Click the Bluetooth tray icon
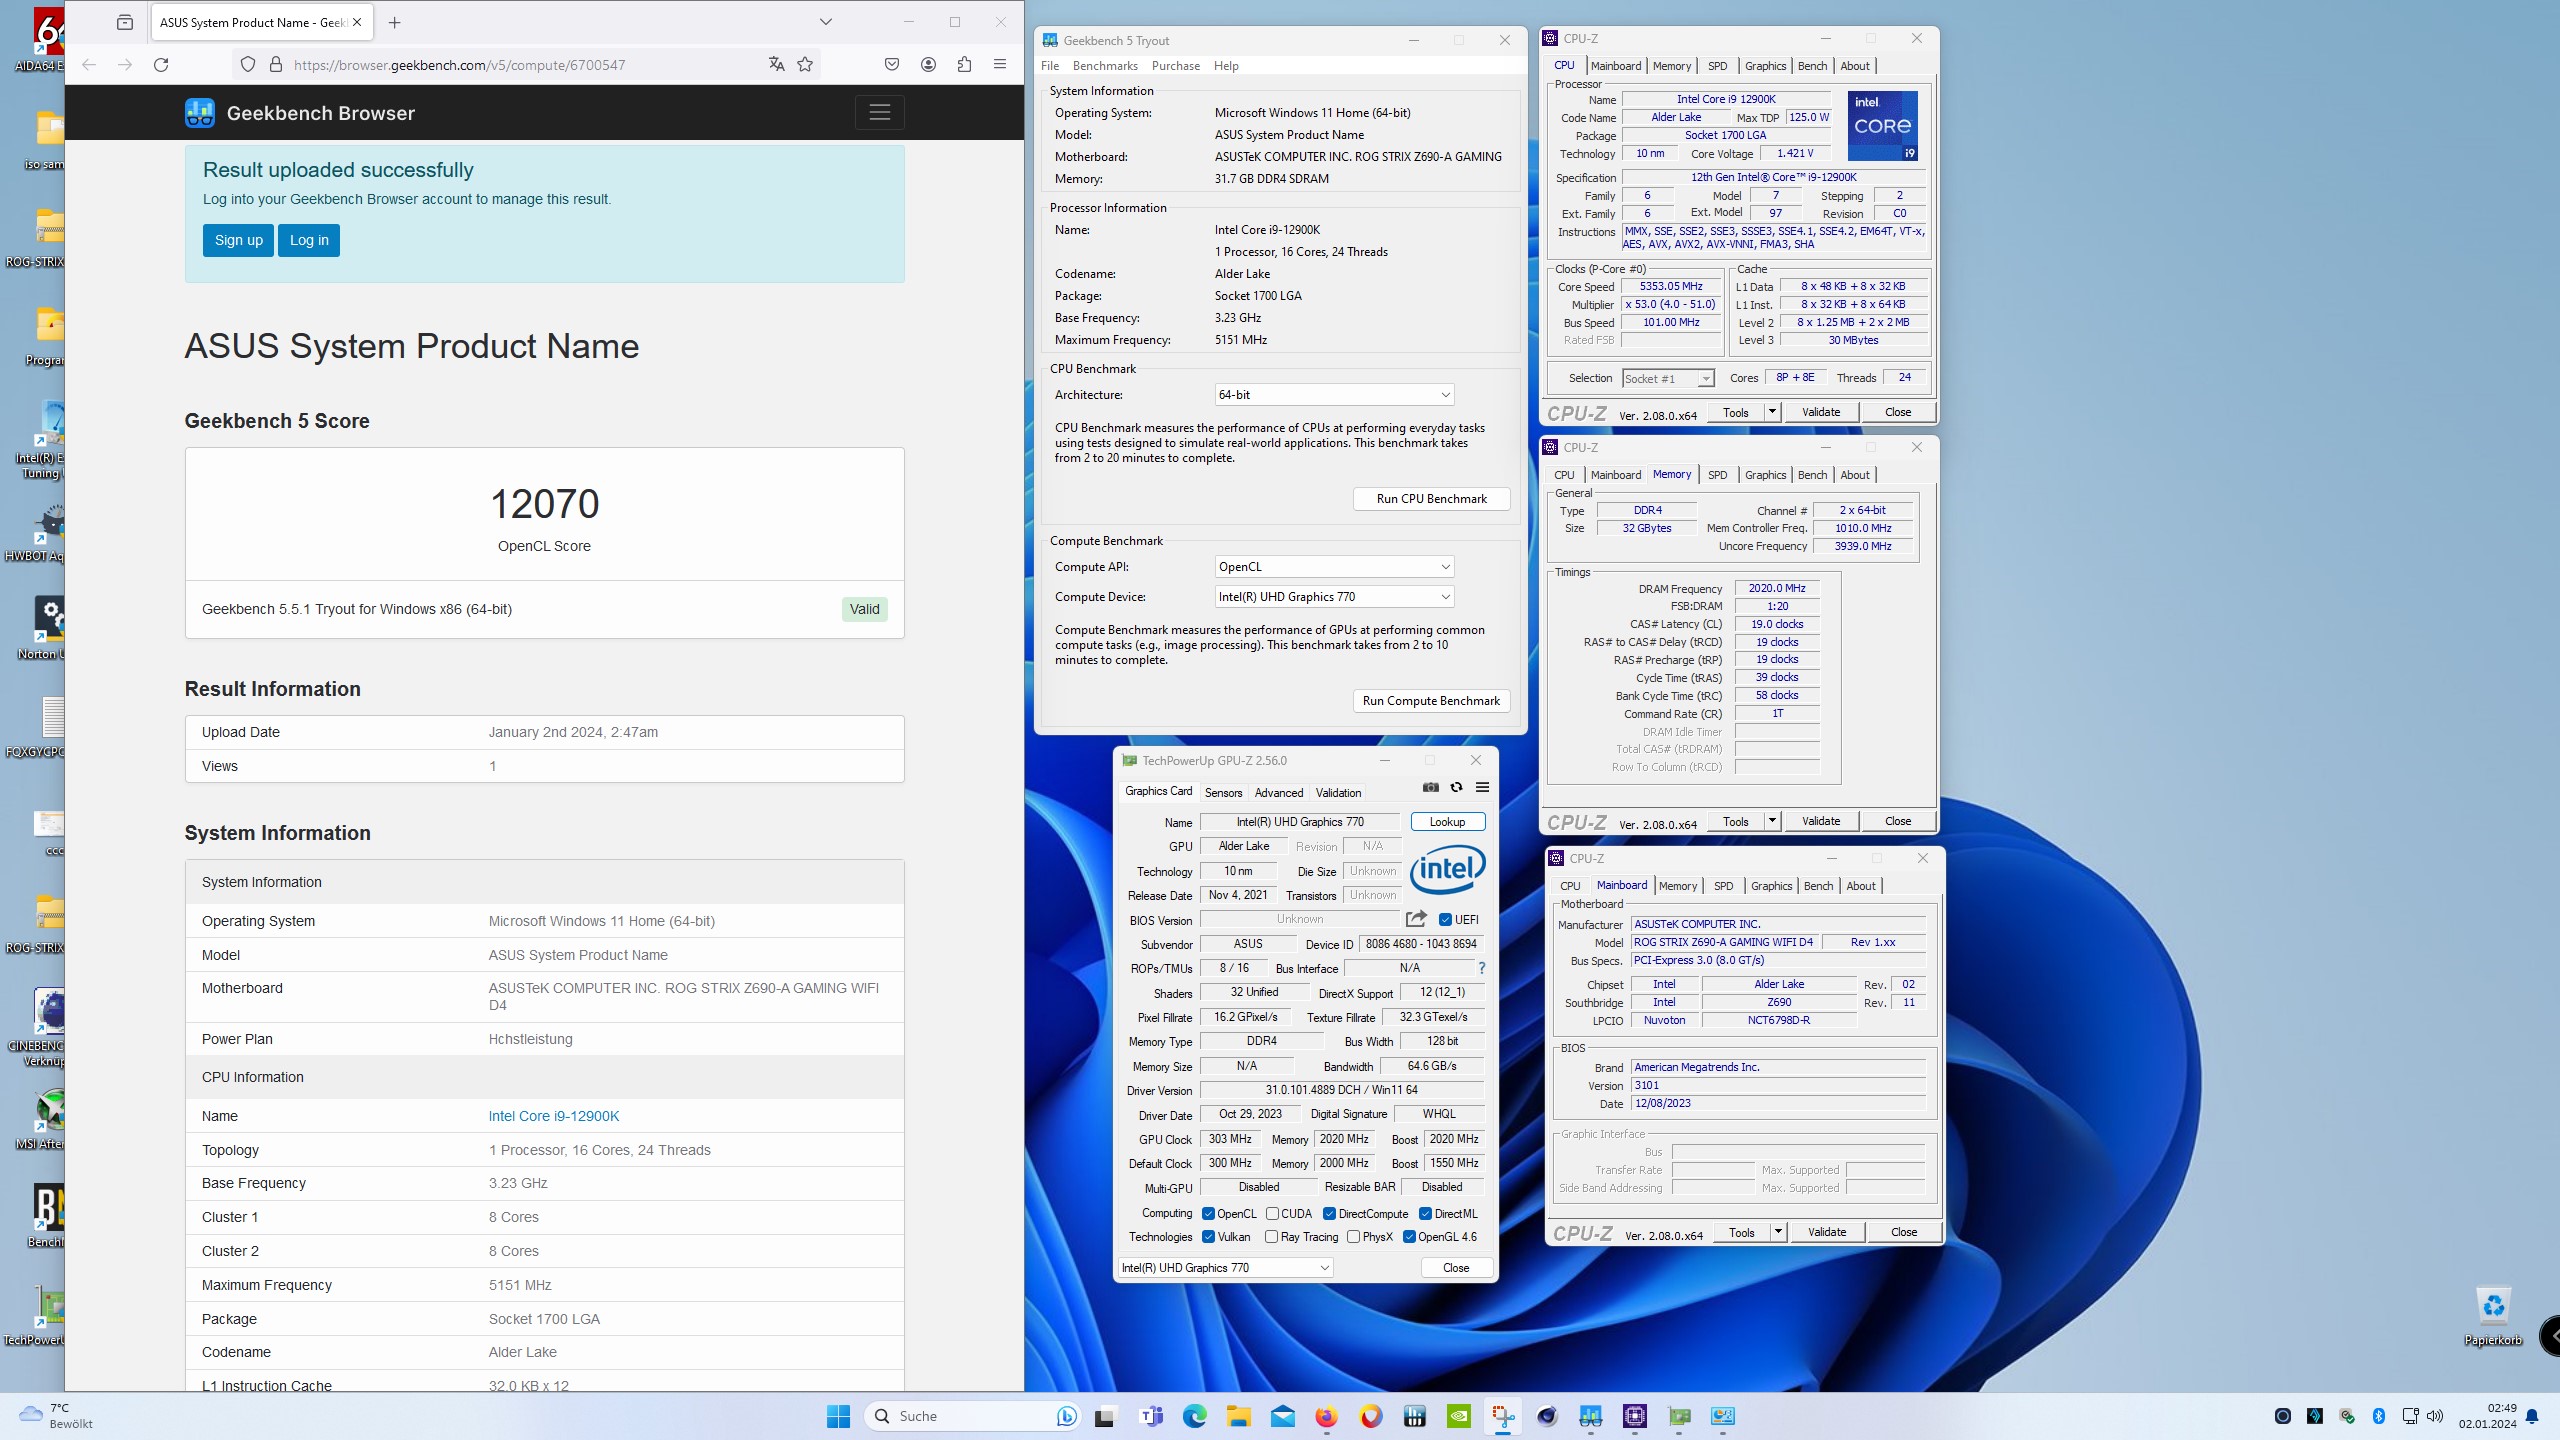This screenshot has width=2560, height=1440. [2379, 1416]
